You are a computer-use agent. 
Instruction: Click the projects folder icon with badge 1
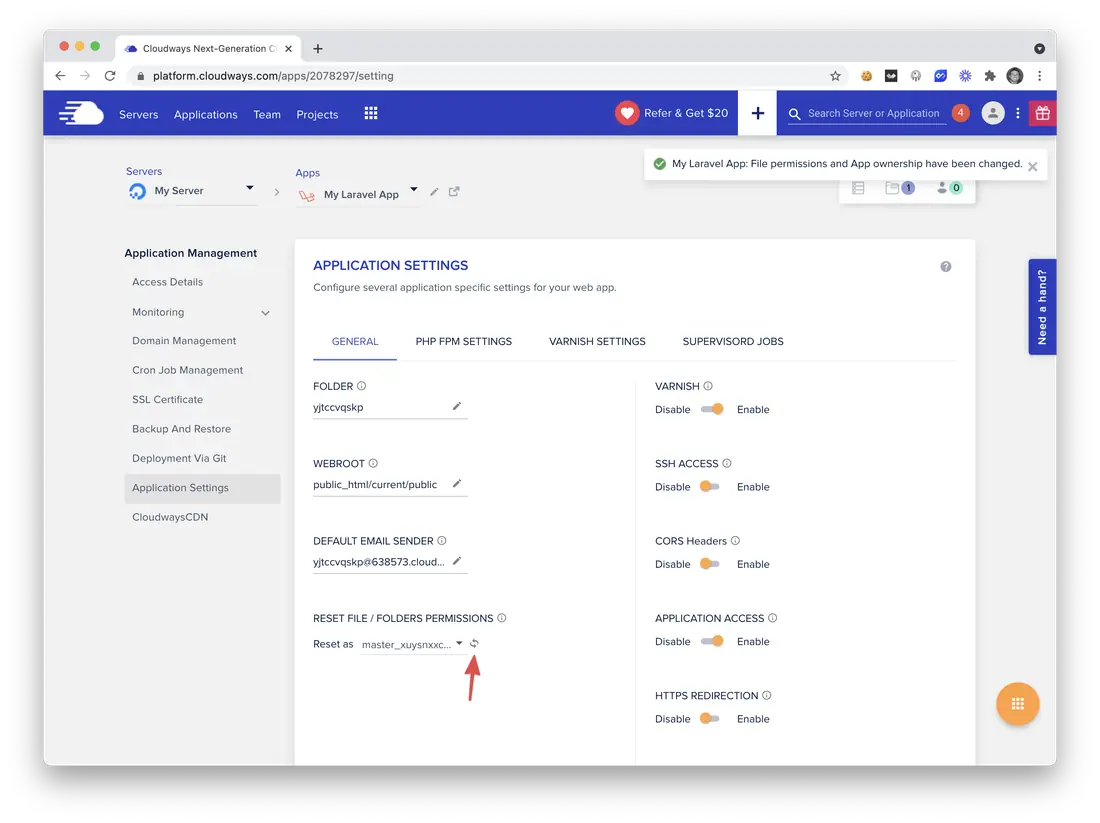coord(899,188)
